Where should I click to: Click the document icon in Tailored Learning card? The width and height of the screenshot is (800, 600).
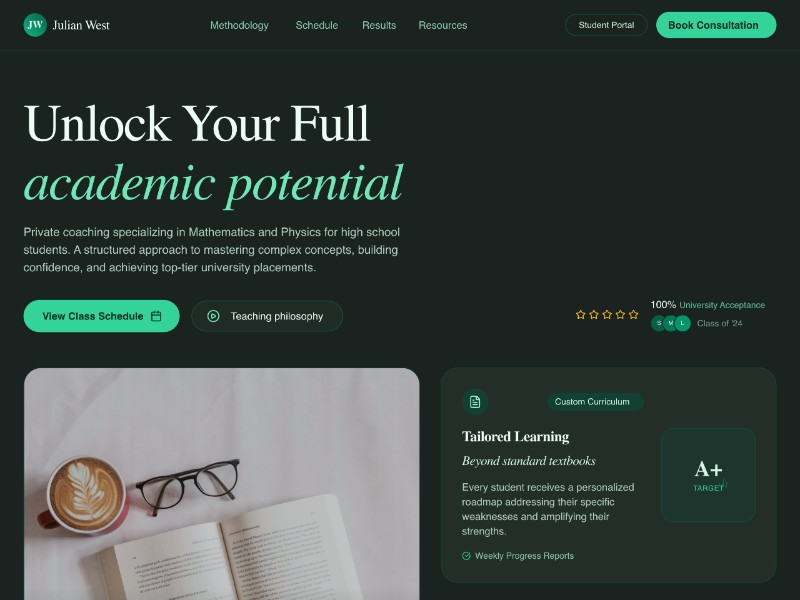(x=475, y=402)
